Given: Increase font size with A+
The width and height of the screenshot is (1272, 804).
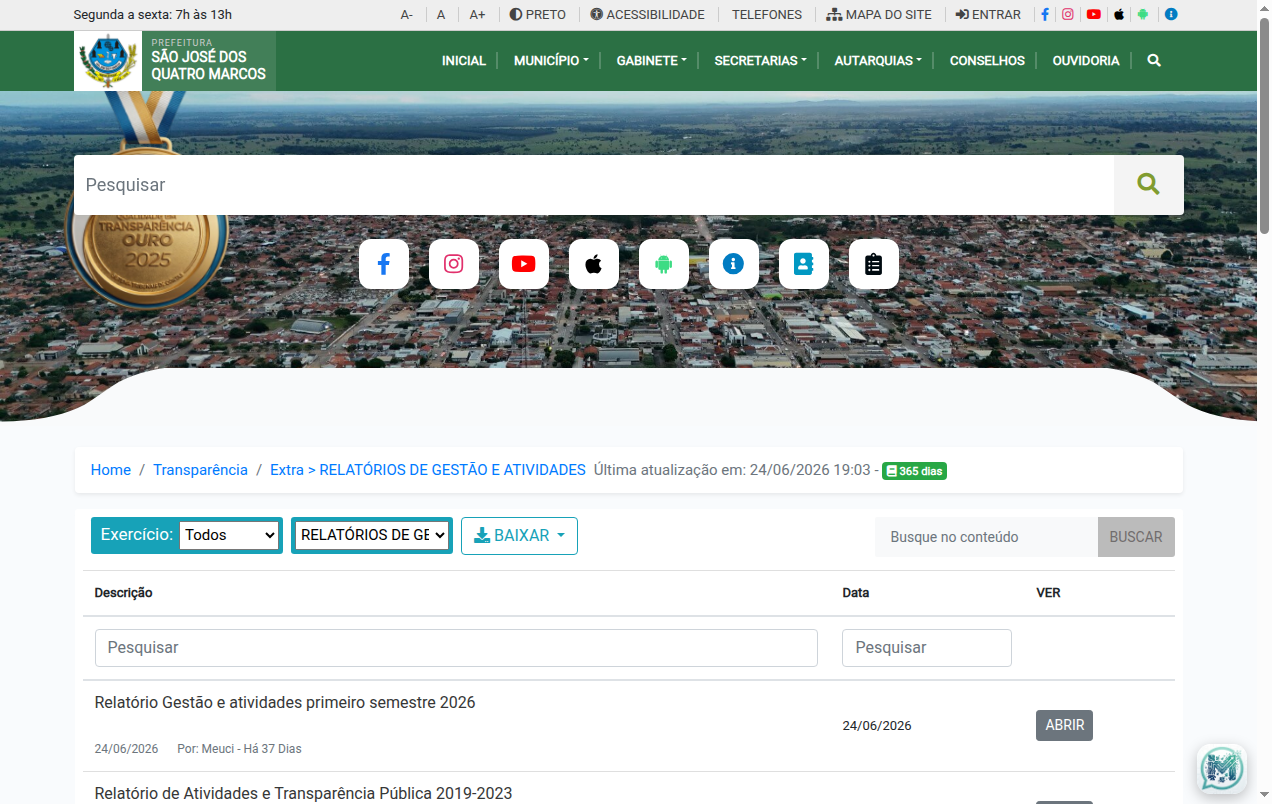Looking at the screenshot, I should (477, 15).
